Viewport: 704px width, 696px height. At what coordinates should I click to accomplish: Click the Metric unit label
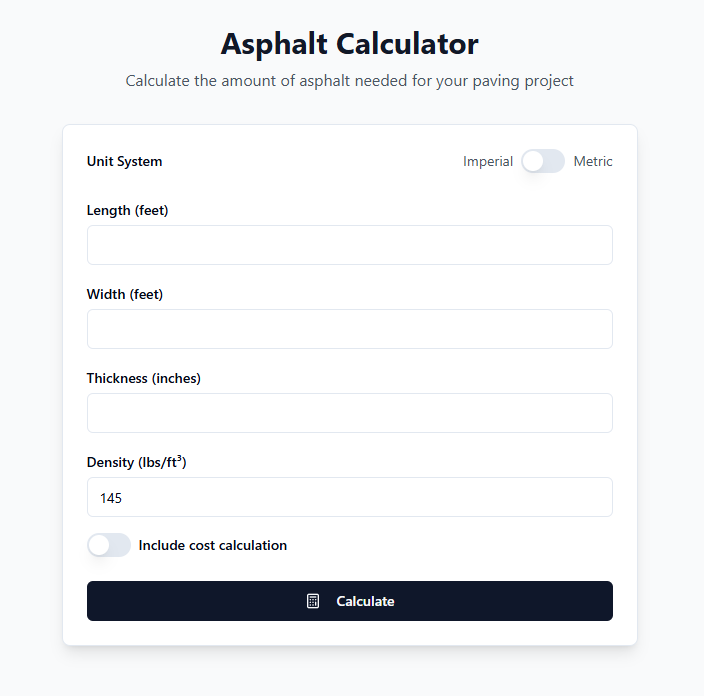tap(593, 161)
